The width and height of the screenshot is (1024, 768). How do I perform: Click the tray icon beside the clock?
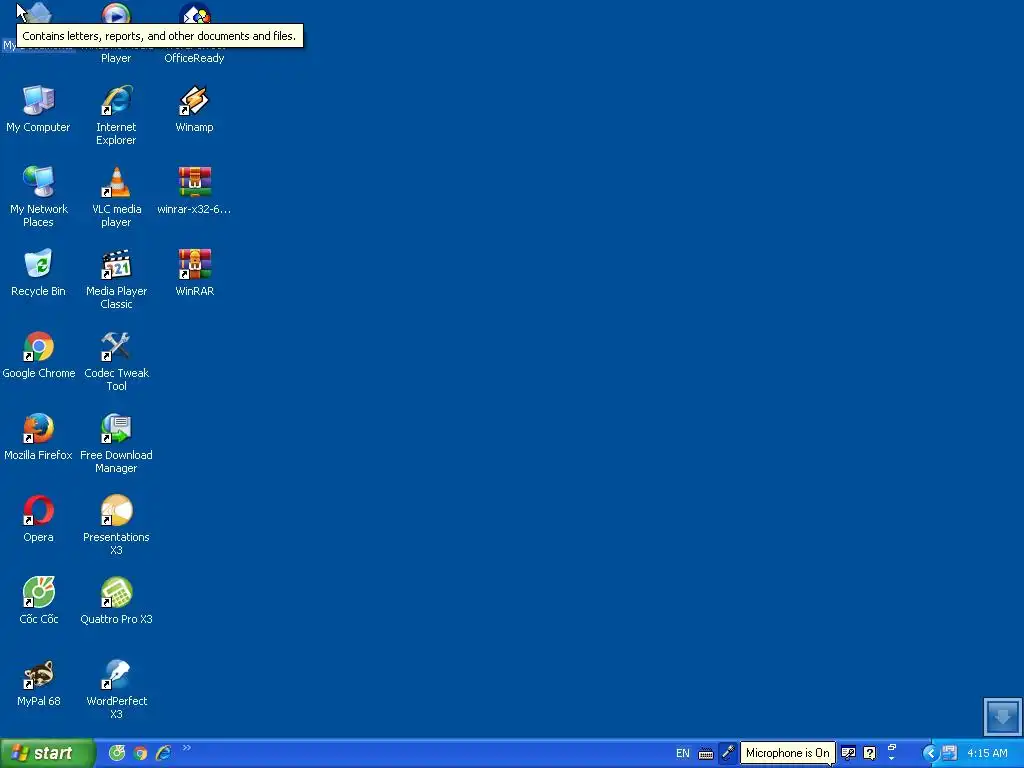(x=949, y=753)
